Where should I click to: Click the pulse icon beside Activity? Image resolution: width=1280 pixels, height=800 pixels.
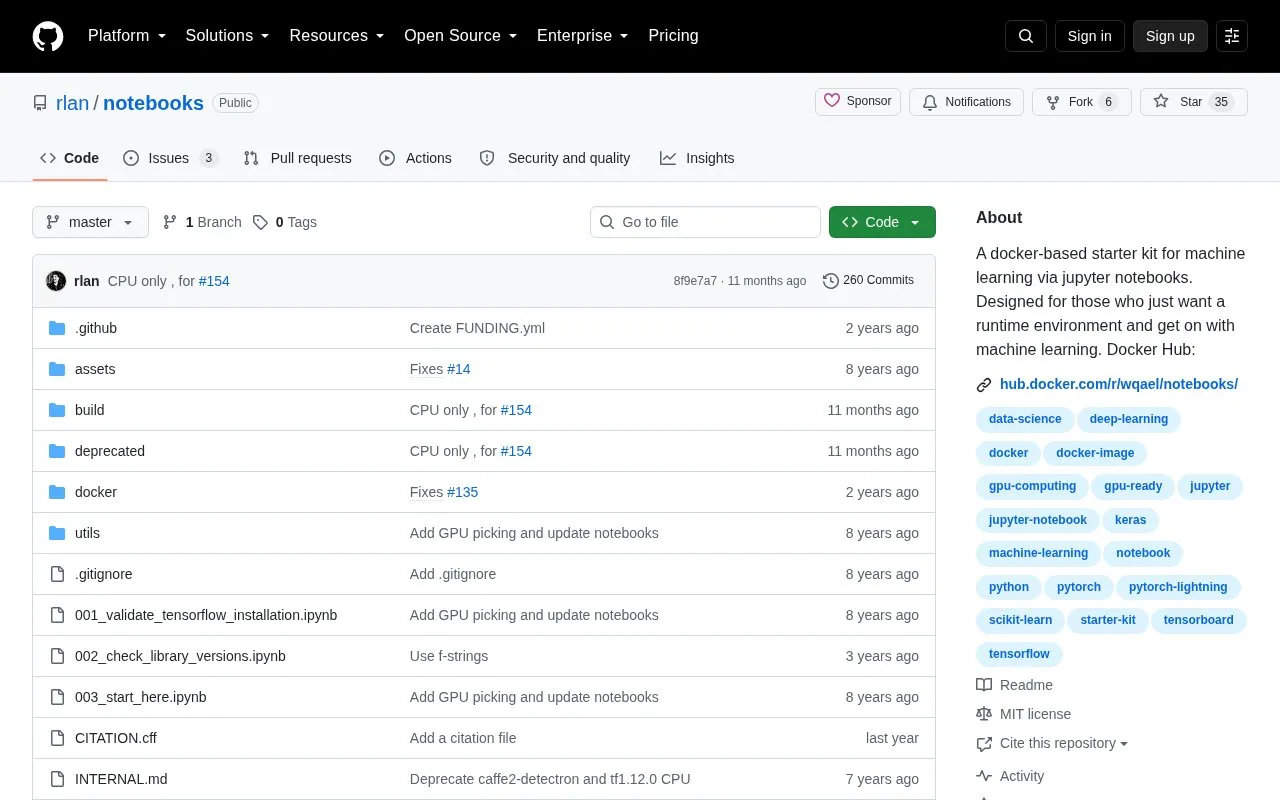(x=984, y=776)
